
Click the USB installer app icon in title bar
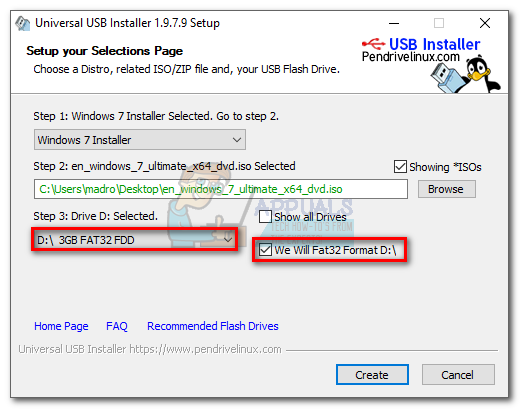(22, 23)
